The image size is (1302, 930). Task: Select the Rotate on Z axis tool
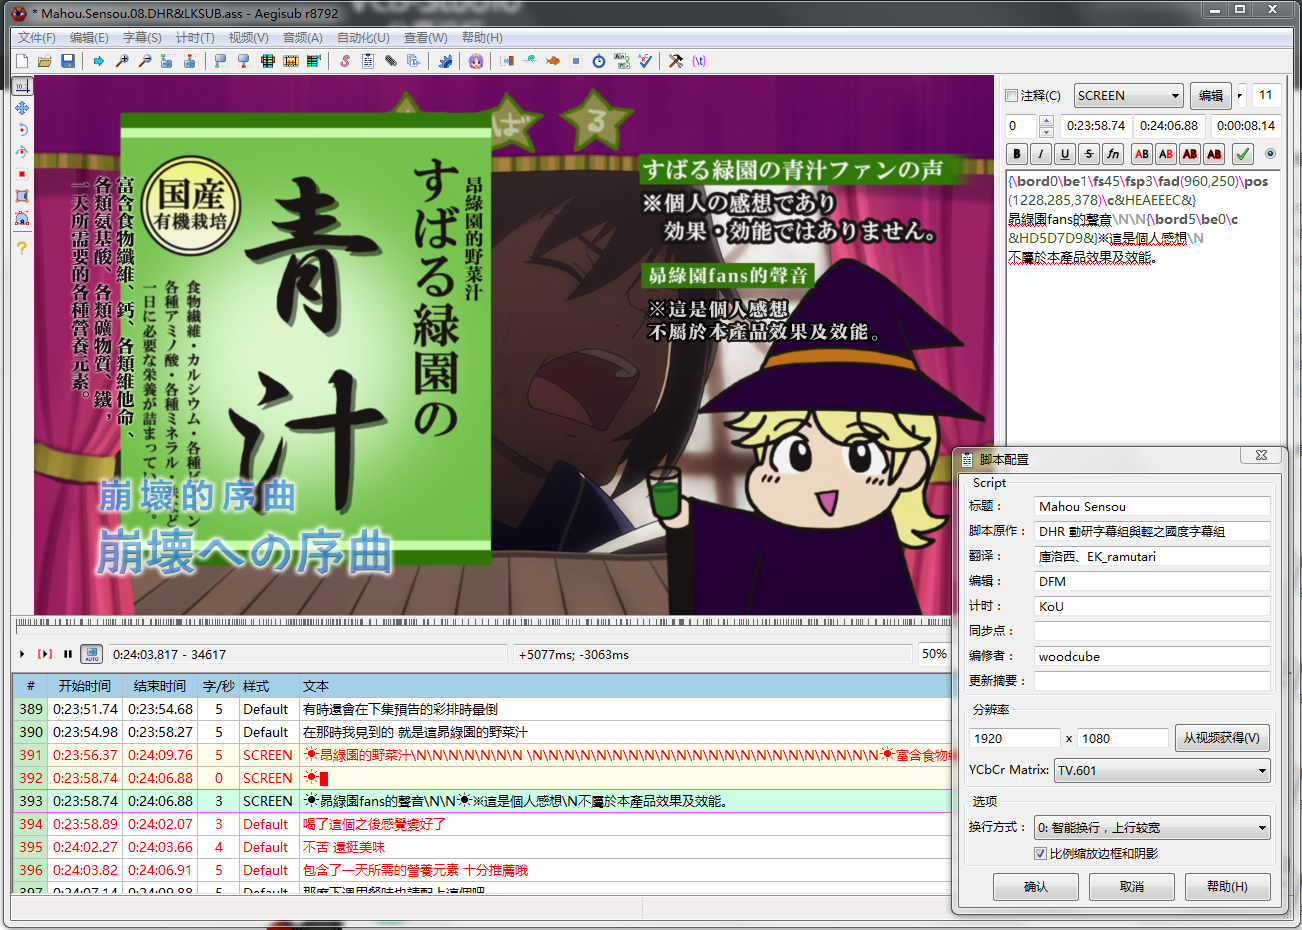[x=21, y=130]
